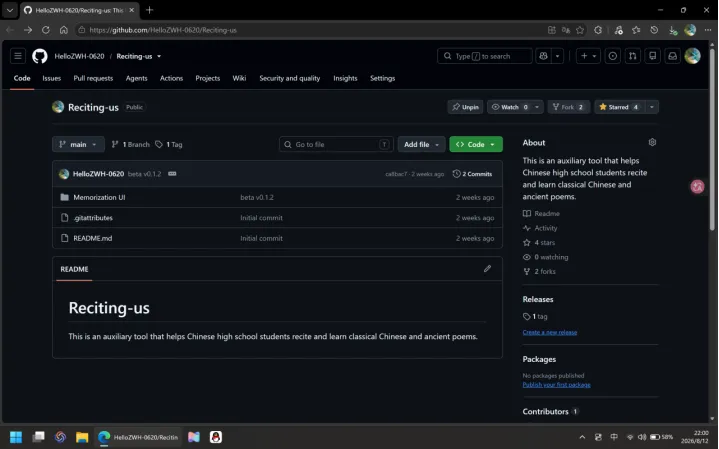This screenshot has height=449, width=719.
Task: Click the browser address bar URL
Action: click(x=163, y=30)
